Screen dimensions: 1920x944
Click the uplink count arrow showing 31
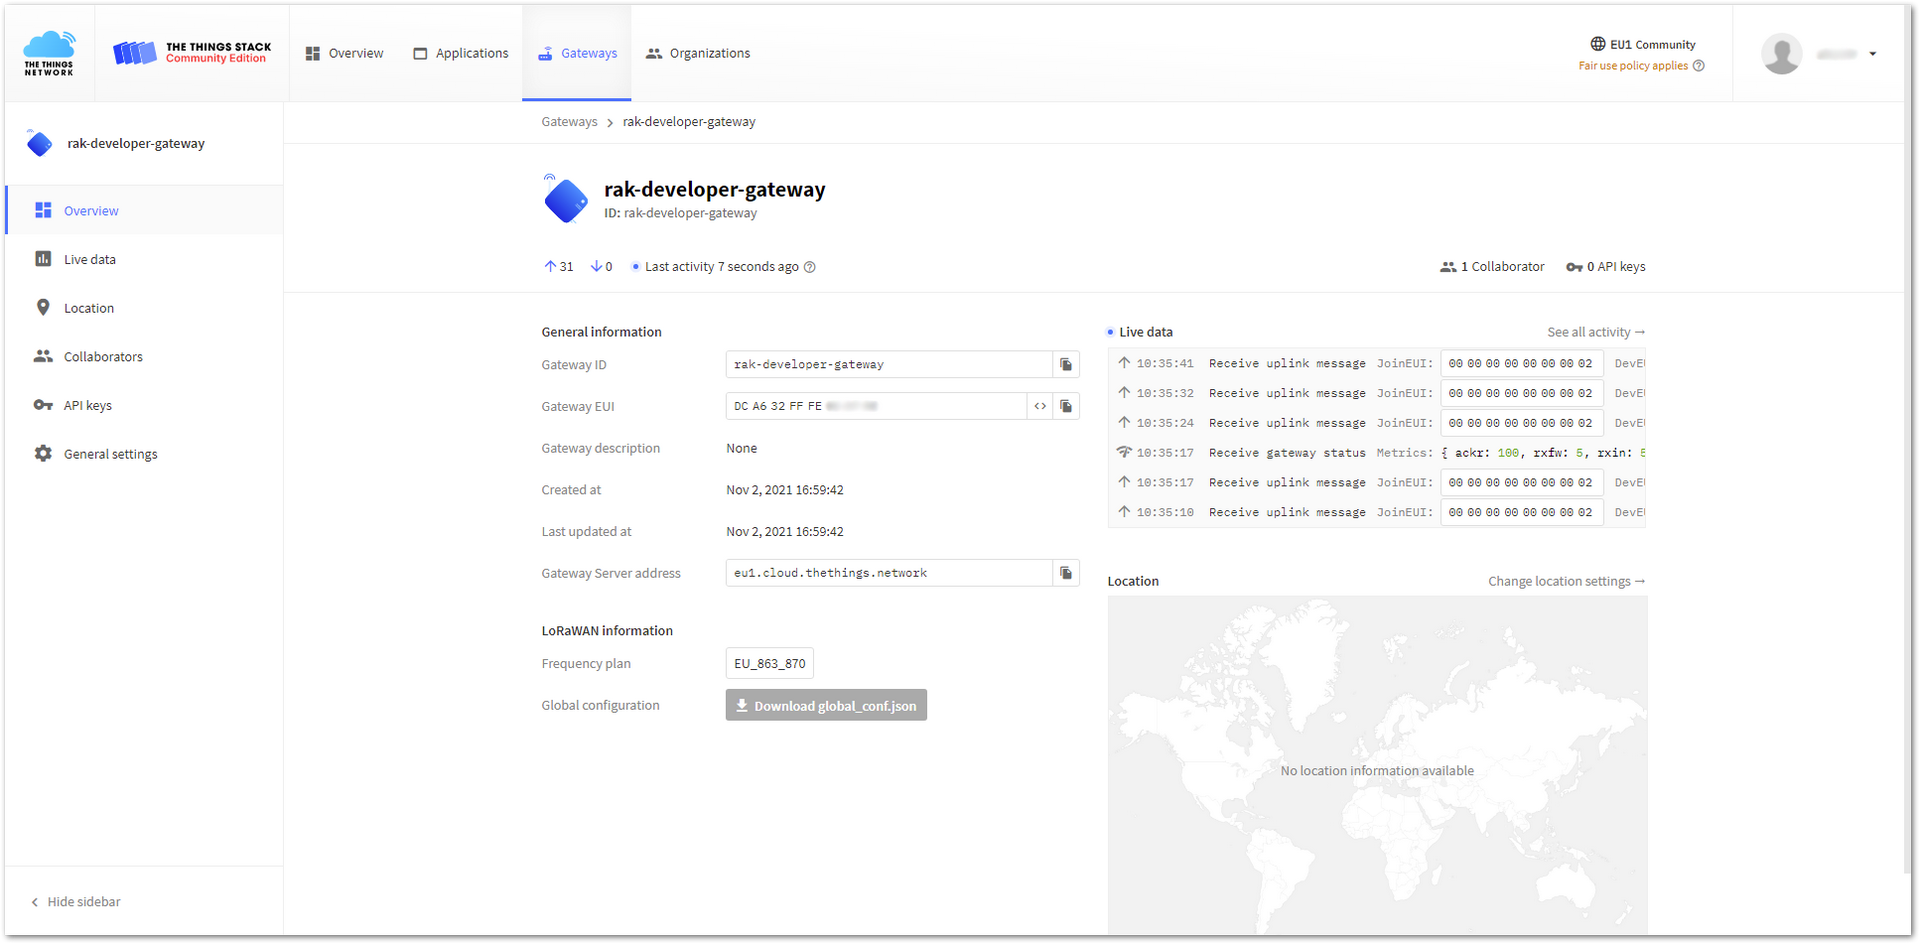click(558, 267)
